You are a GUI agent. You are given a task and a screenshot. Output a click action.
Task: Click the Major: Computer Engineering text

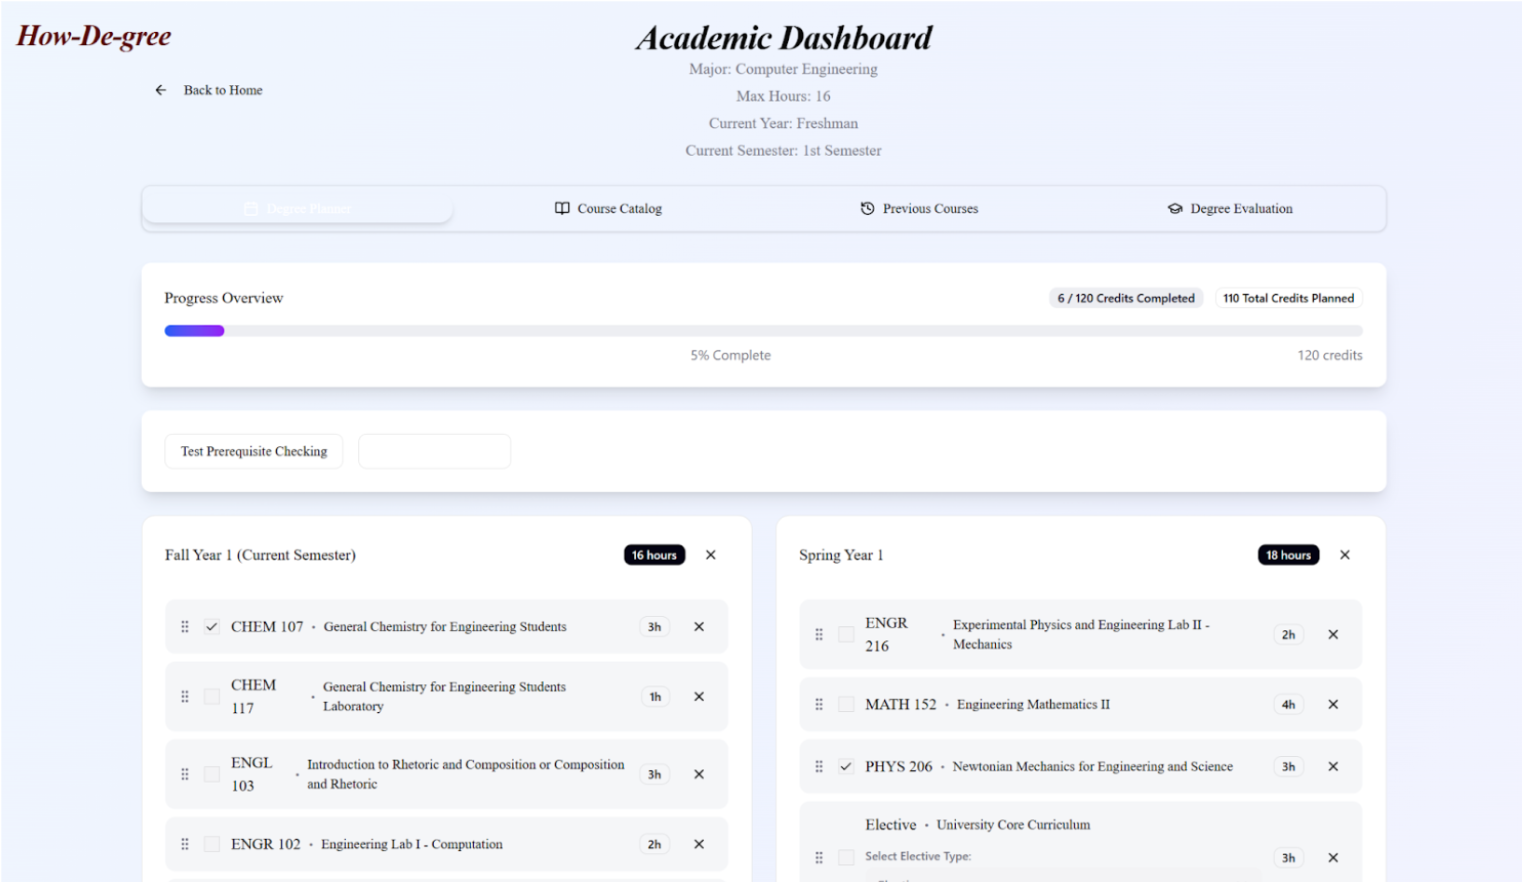pos(783,69)
